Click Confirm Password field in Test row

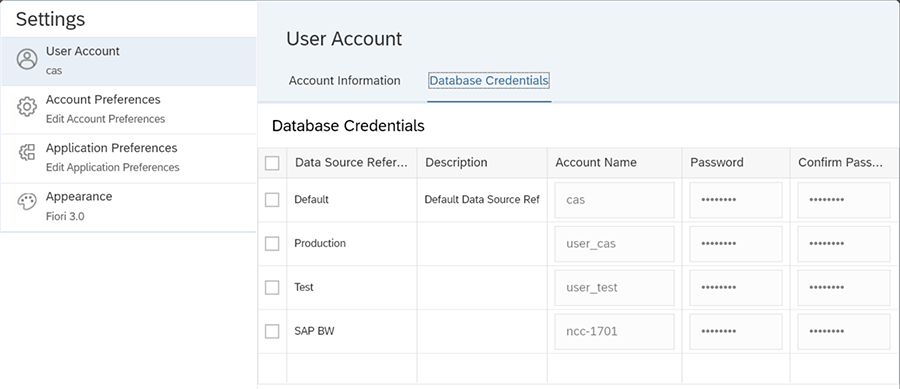point(844,287)
